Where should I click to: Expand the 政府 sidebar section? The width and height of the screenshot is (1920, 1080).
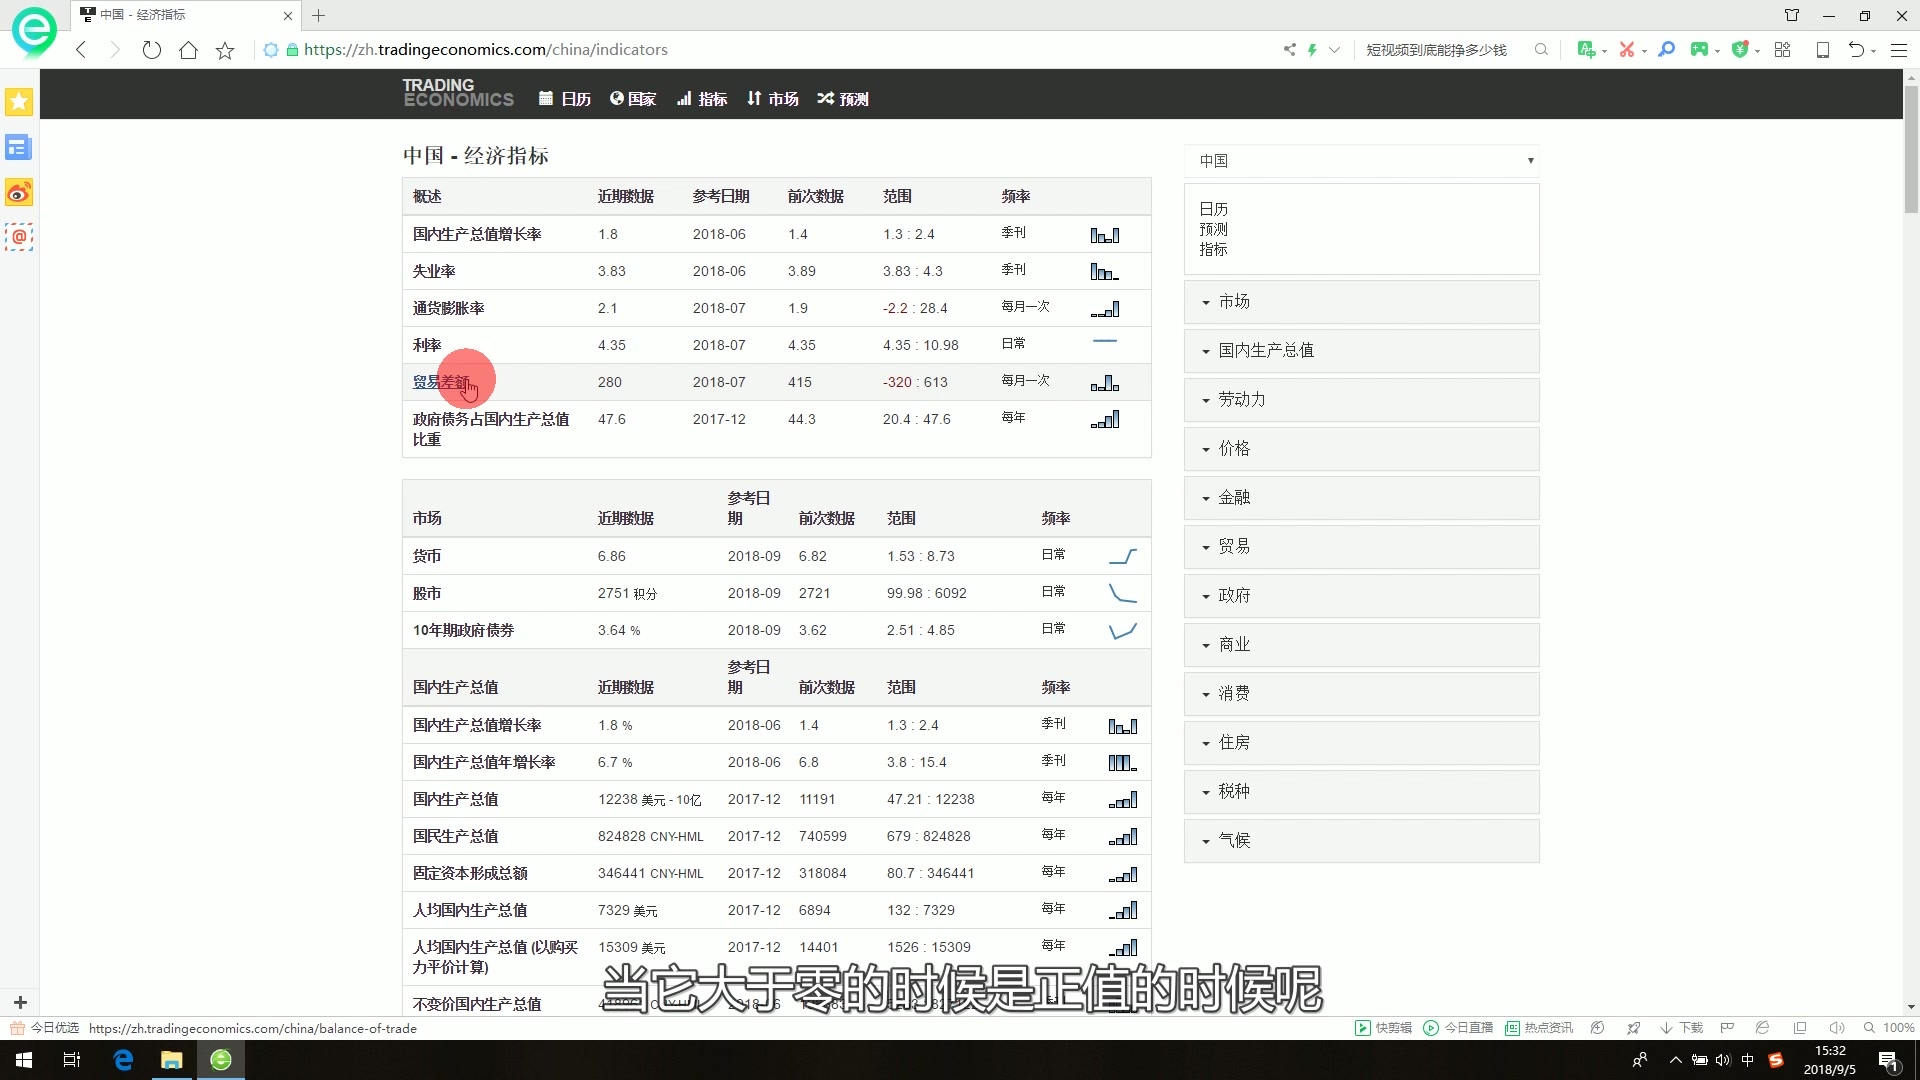coord(1362,596)
